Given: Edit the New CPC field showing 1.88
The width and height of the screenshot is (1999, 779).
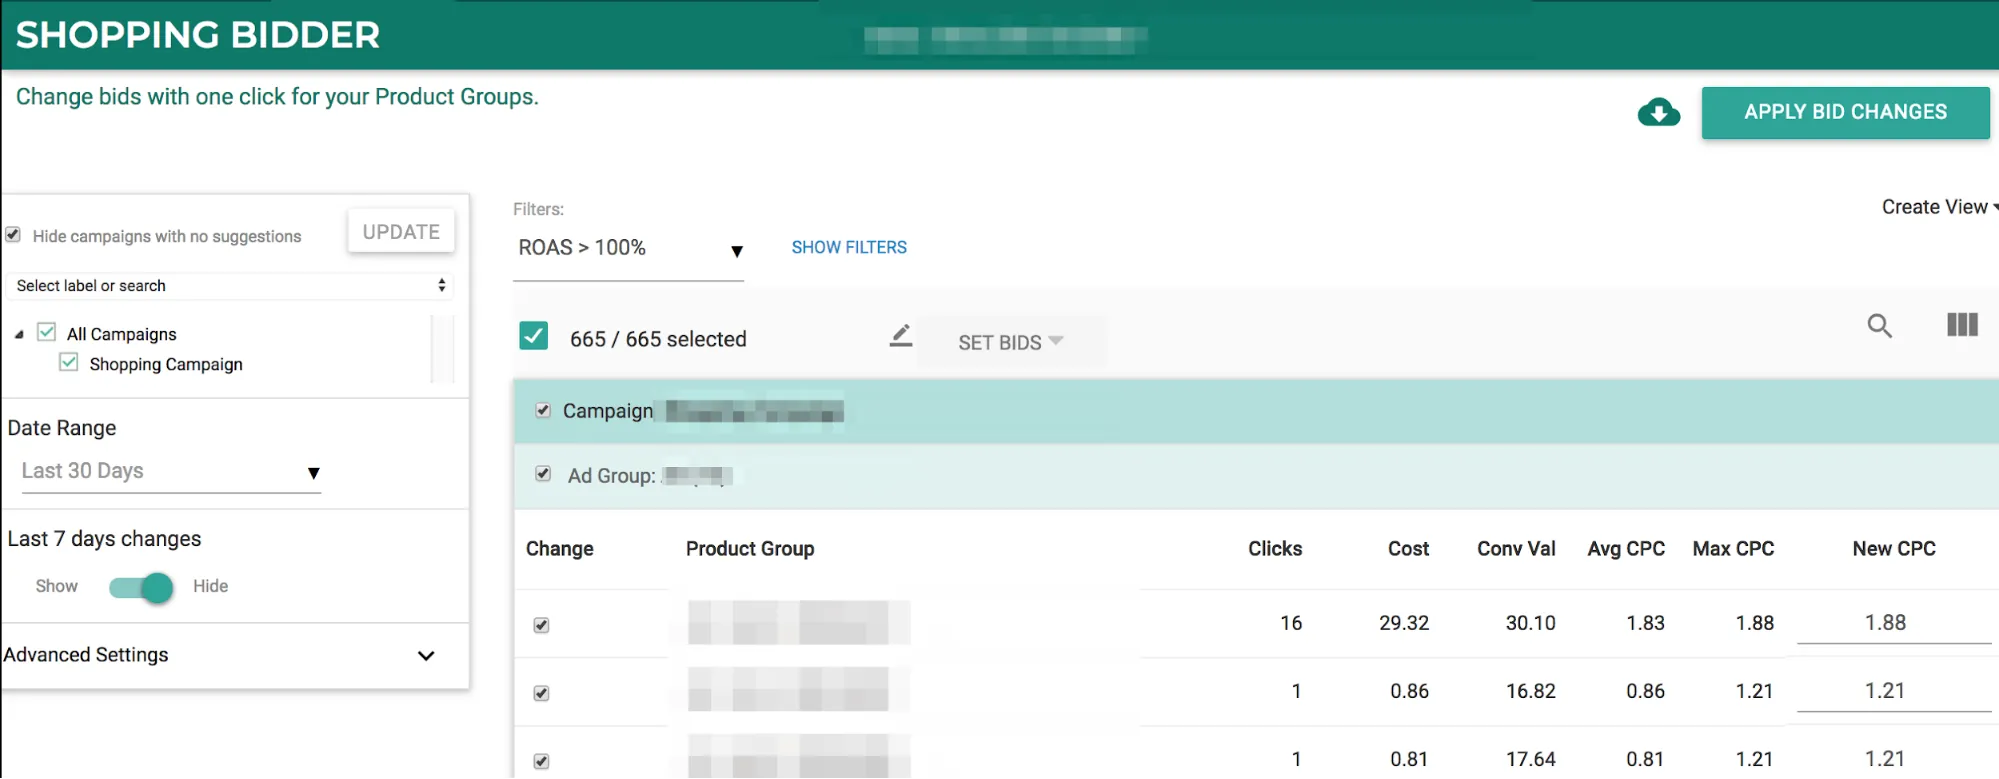Looking at the screenshot, I should [1885, 623].
